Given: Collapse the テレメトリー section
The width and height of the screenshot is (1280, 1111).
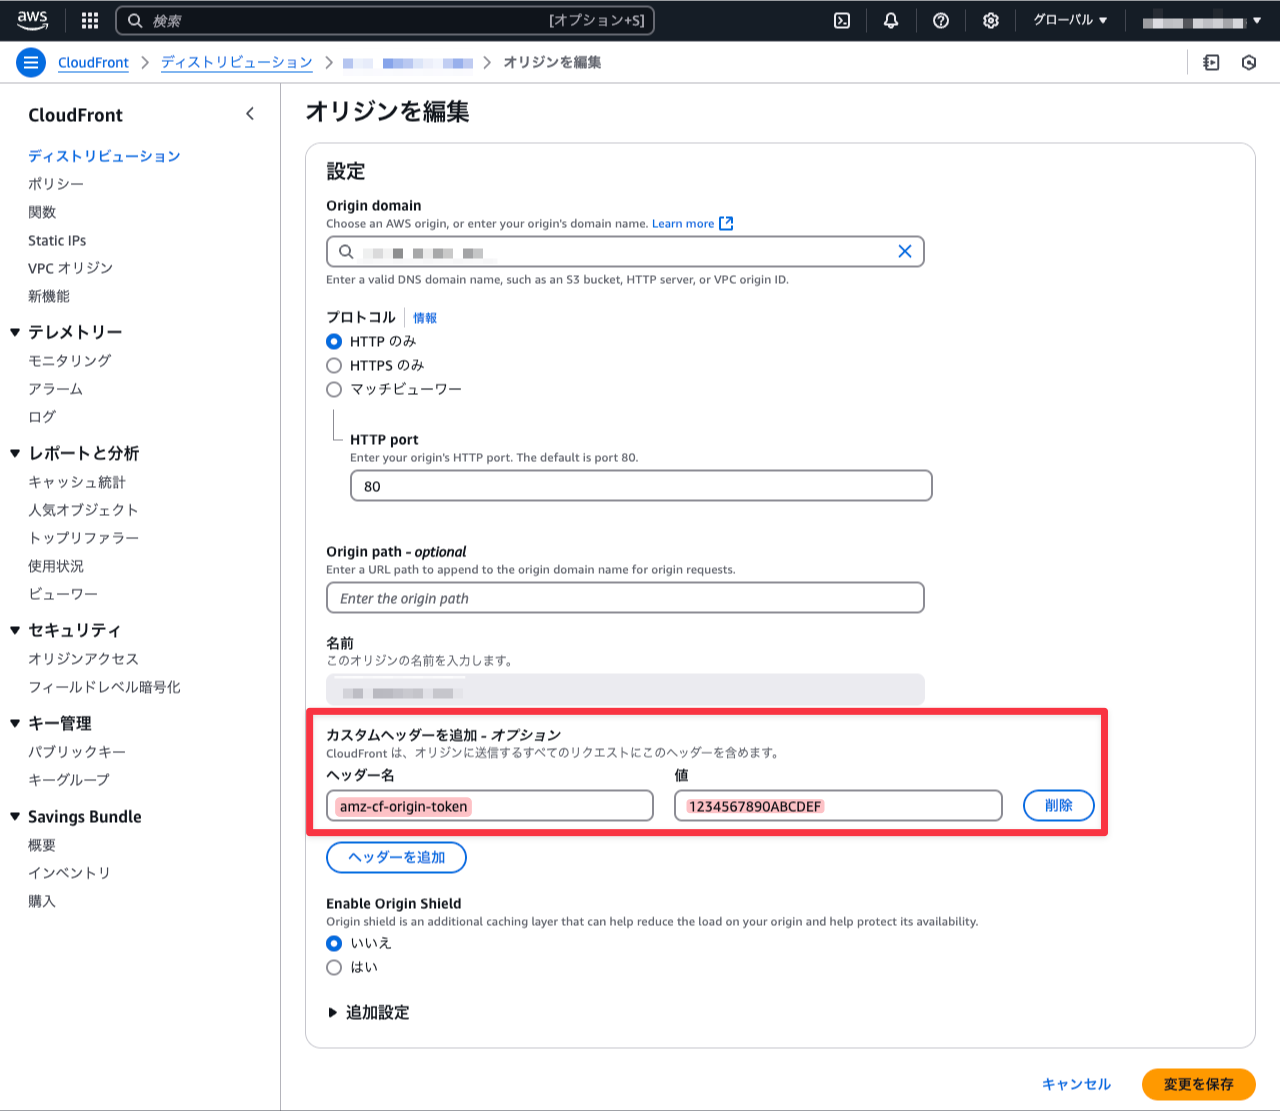Looking at the screenshot, I should pos(15,332).
